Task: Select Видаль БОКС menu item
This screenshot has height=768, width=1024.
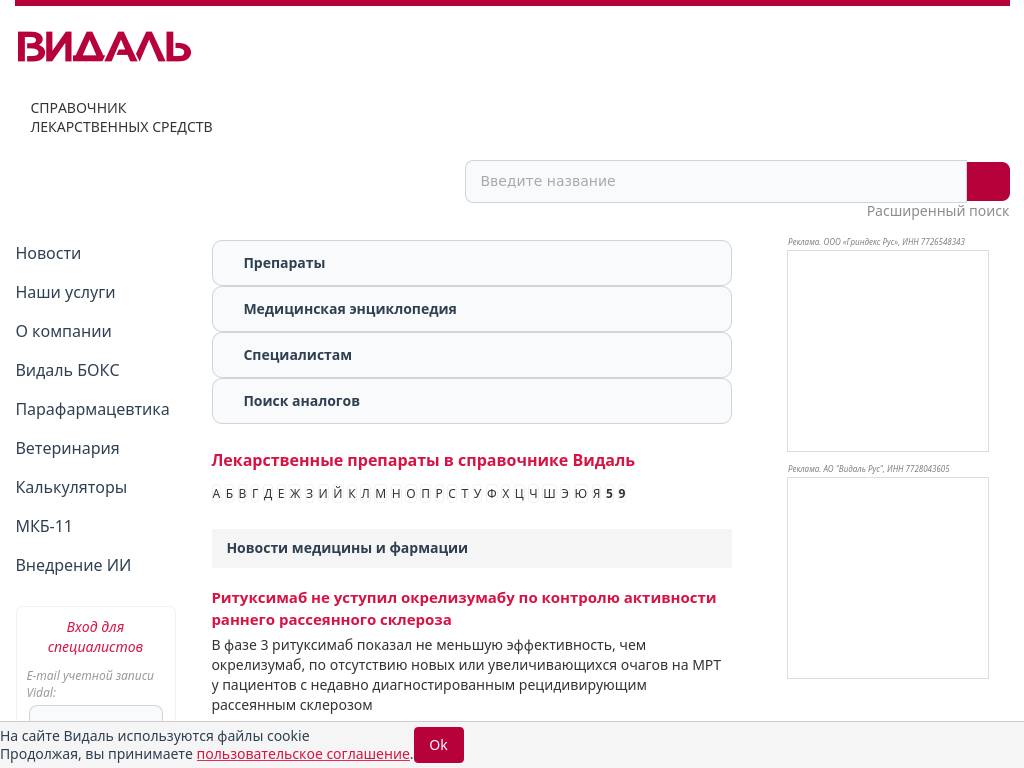Action: click(x=67, y=370)
